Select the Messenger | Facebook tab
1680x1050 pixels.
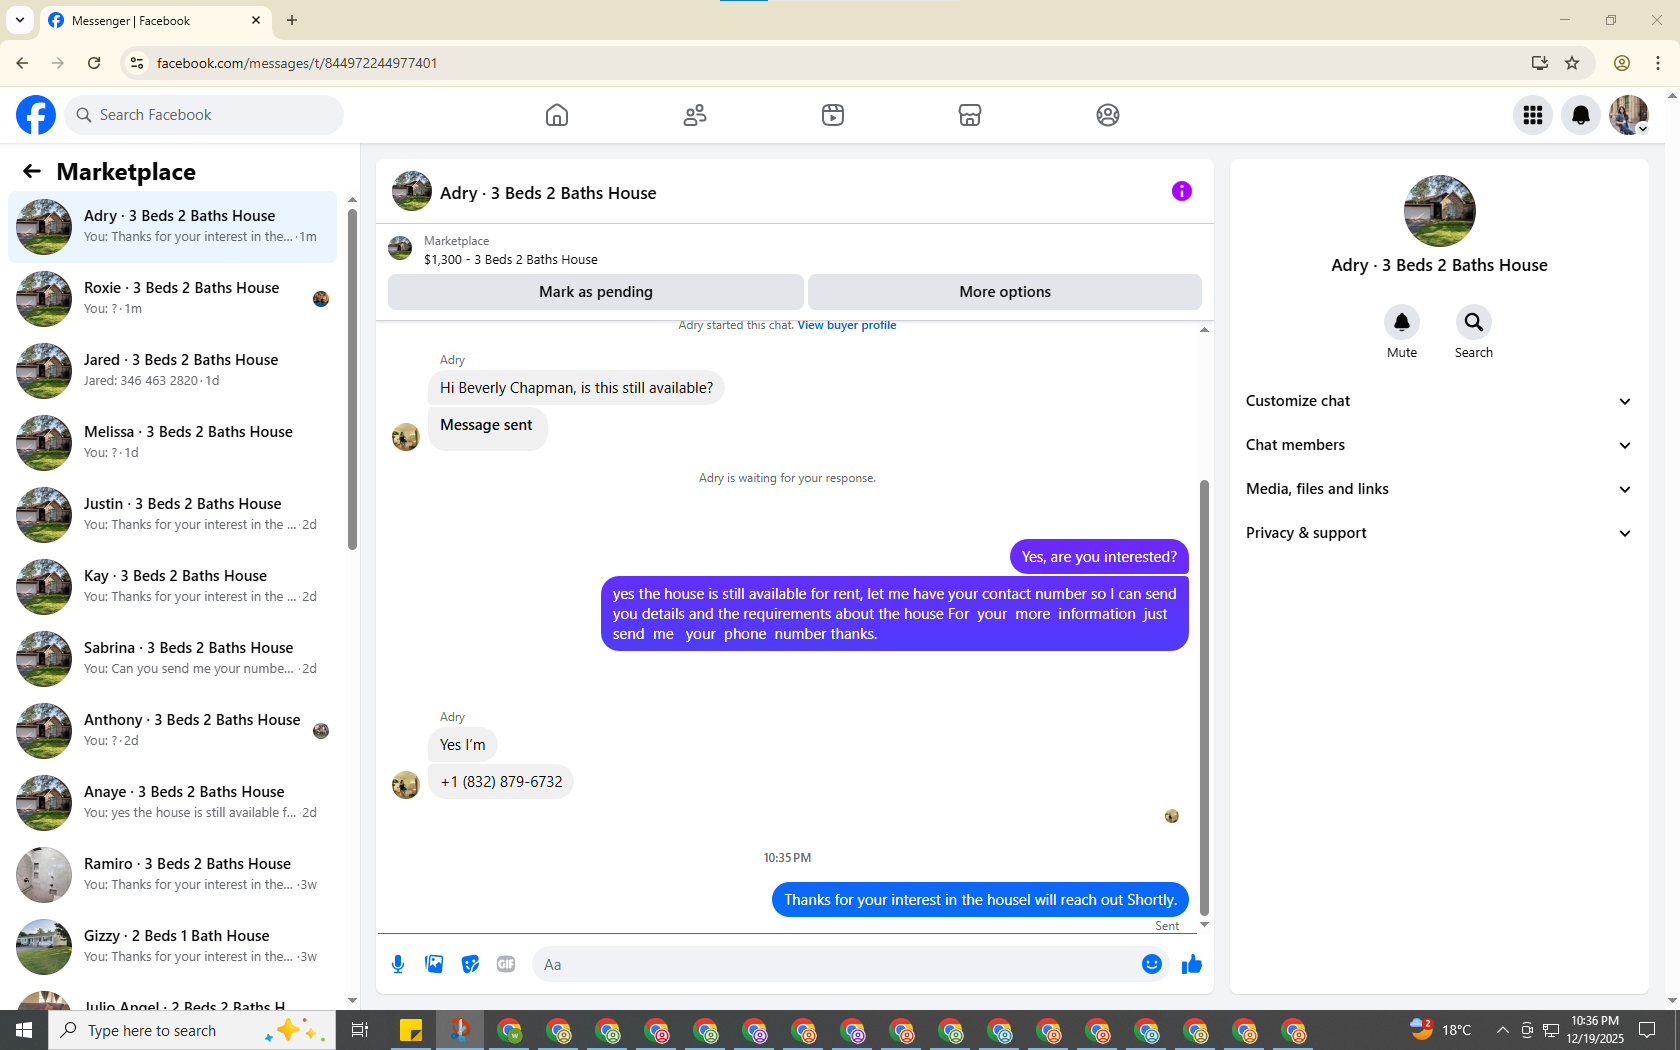(154, 20)
